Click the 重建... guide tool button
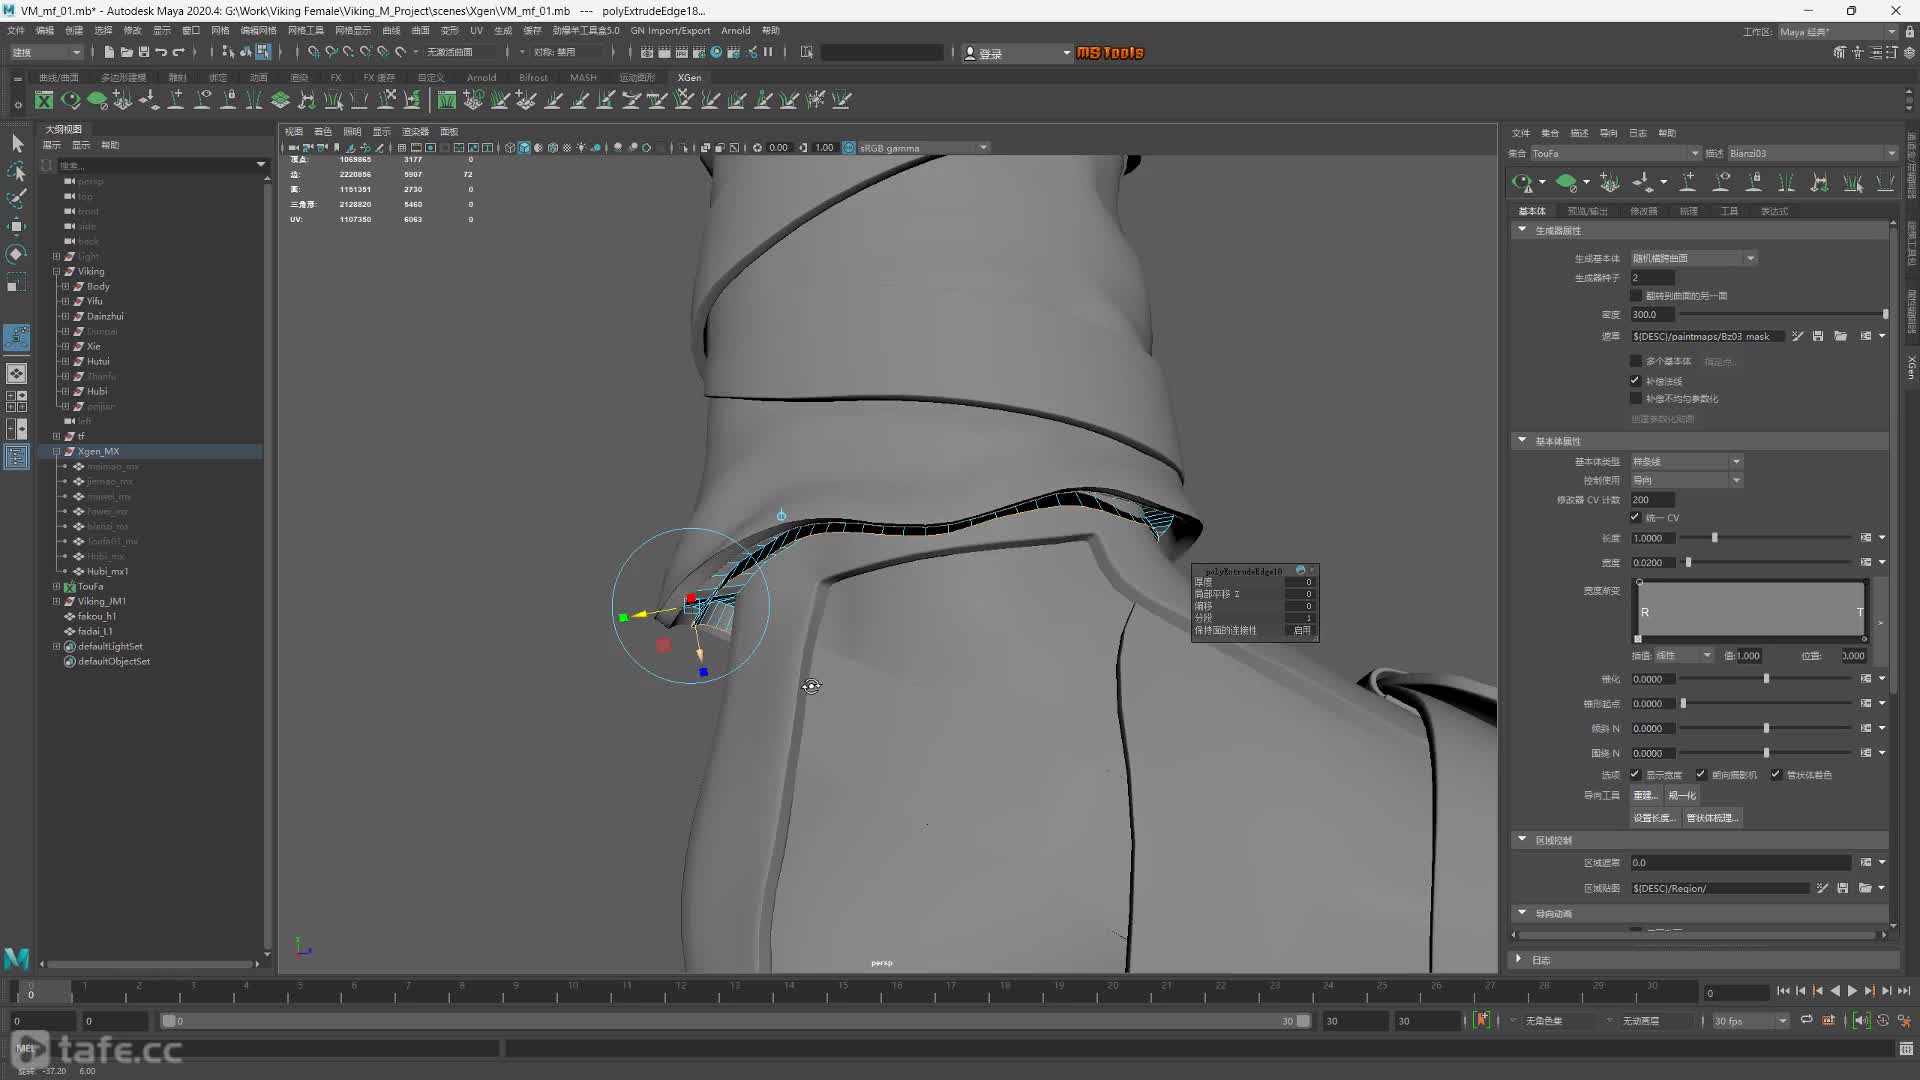This screenshot has width=1920, height=1080. pyautogui.click(x=1645, y=795)
